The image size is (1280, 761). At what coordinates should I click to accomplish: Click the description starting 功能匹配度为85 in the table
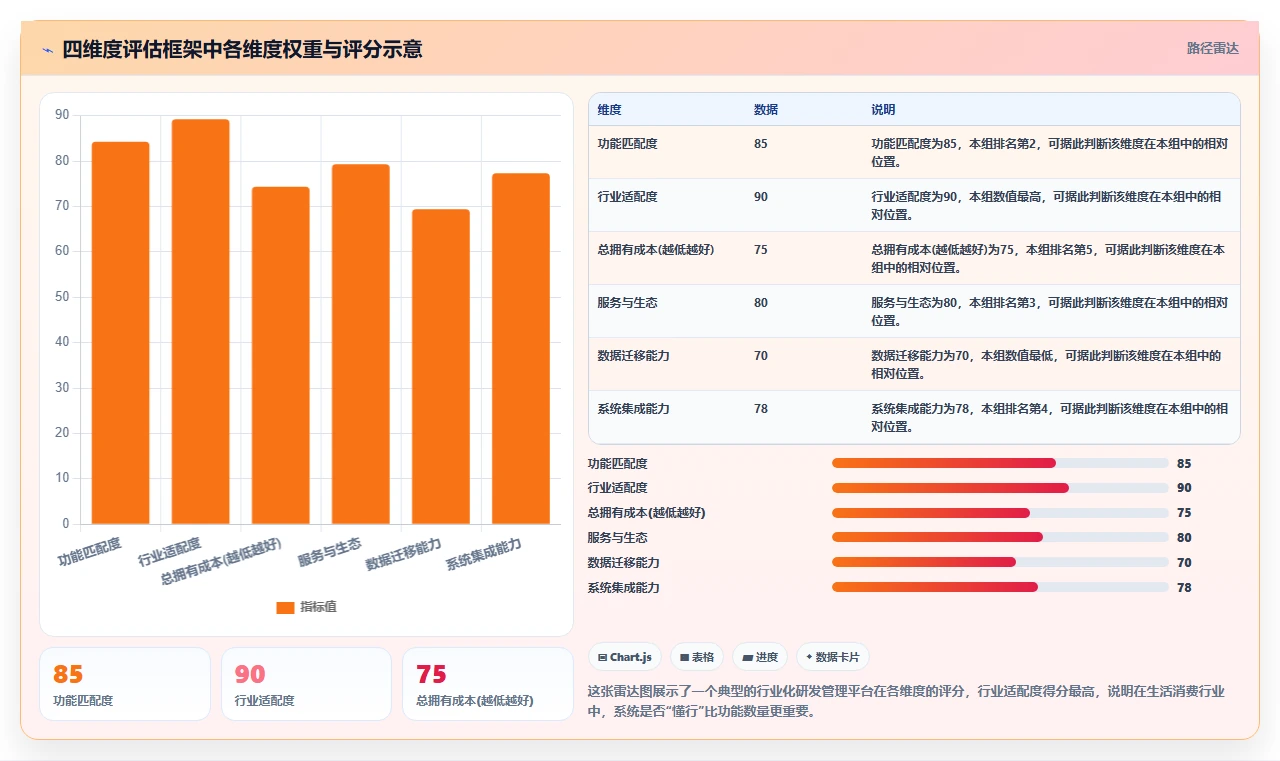(x=1049, y=152)
